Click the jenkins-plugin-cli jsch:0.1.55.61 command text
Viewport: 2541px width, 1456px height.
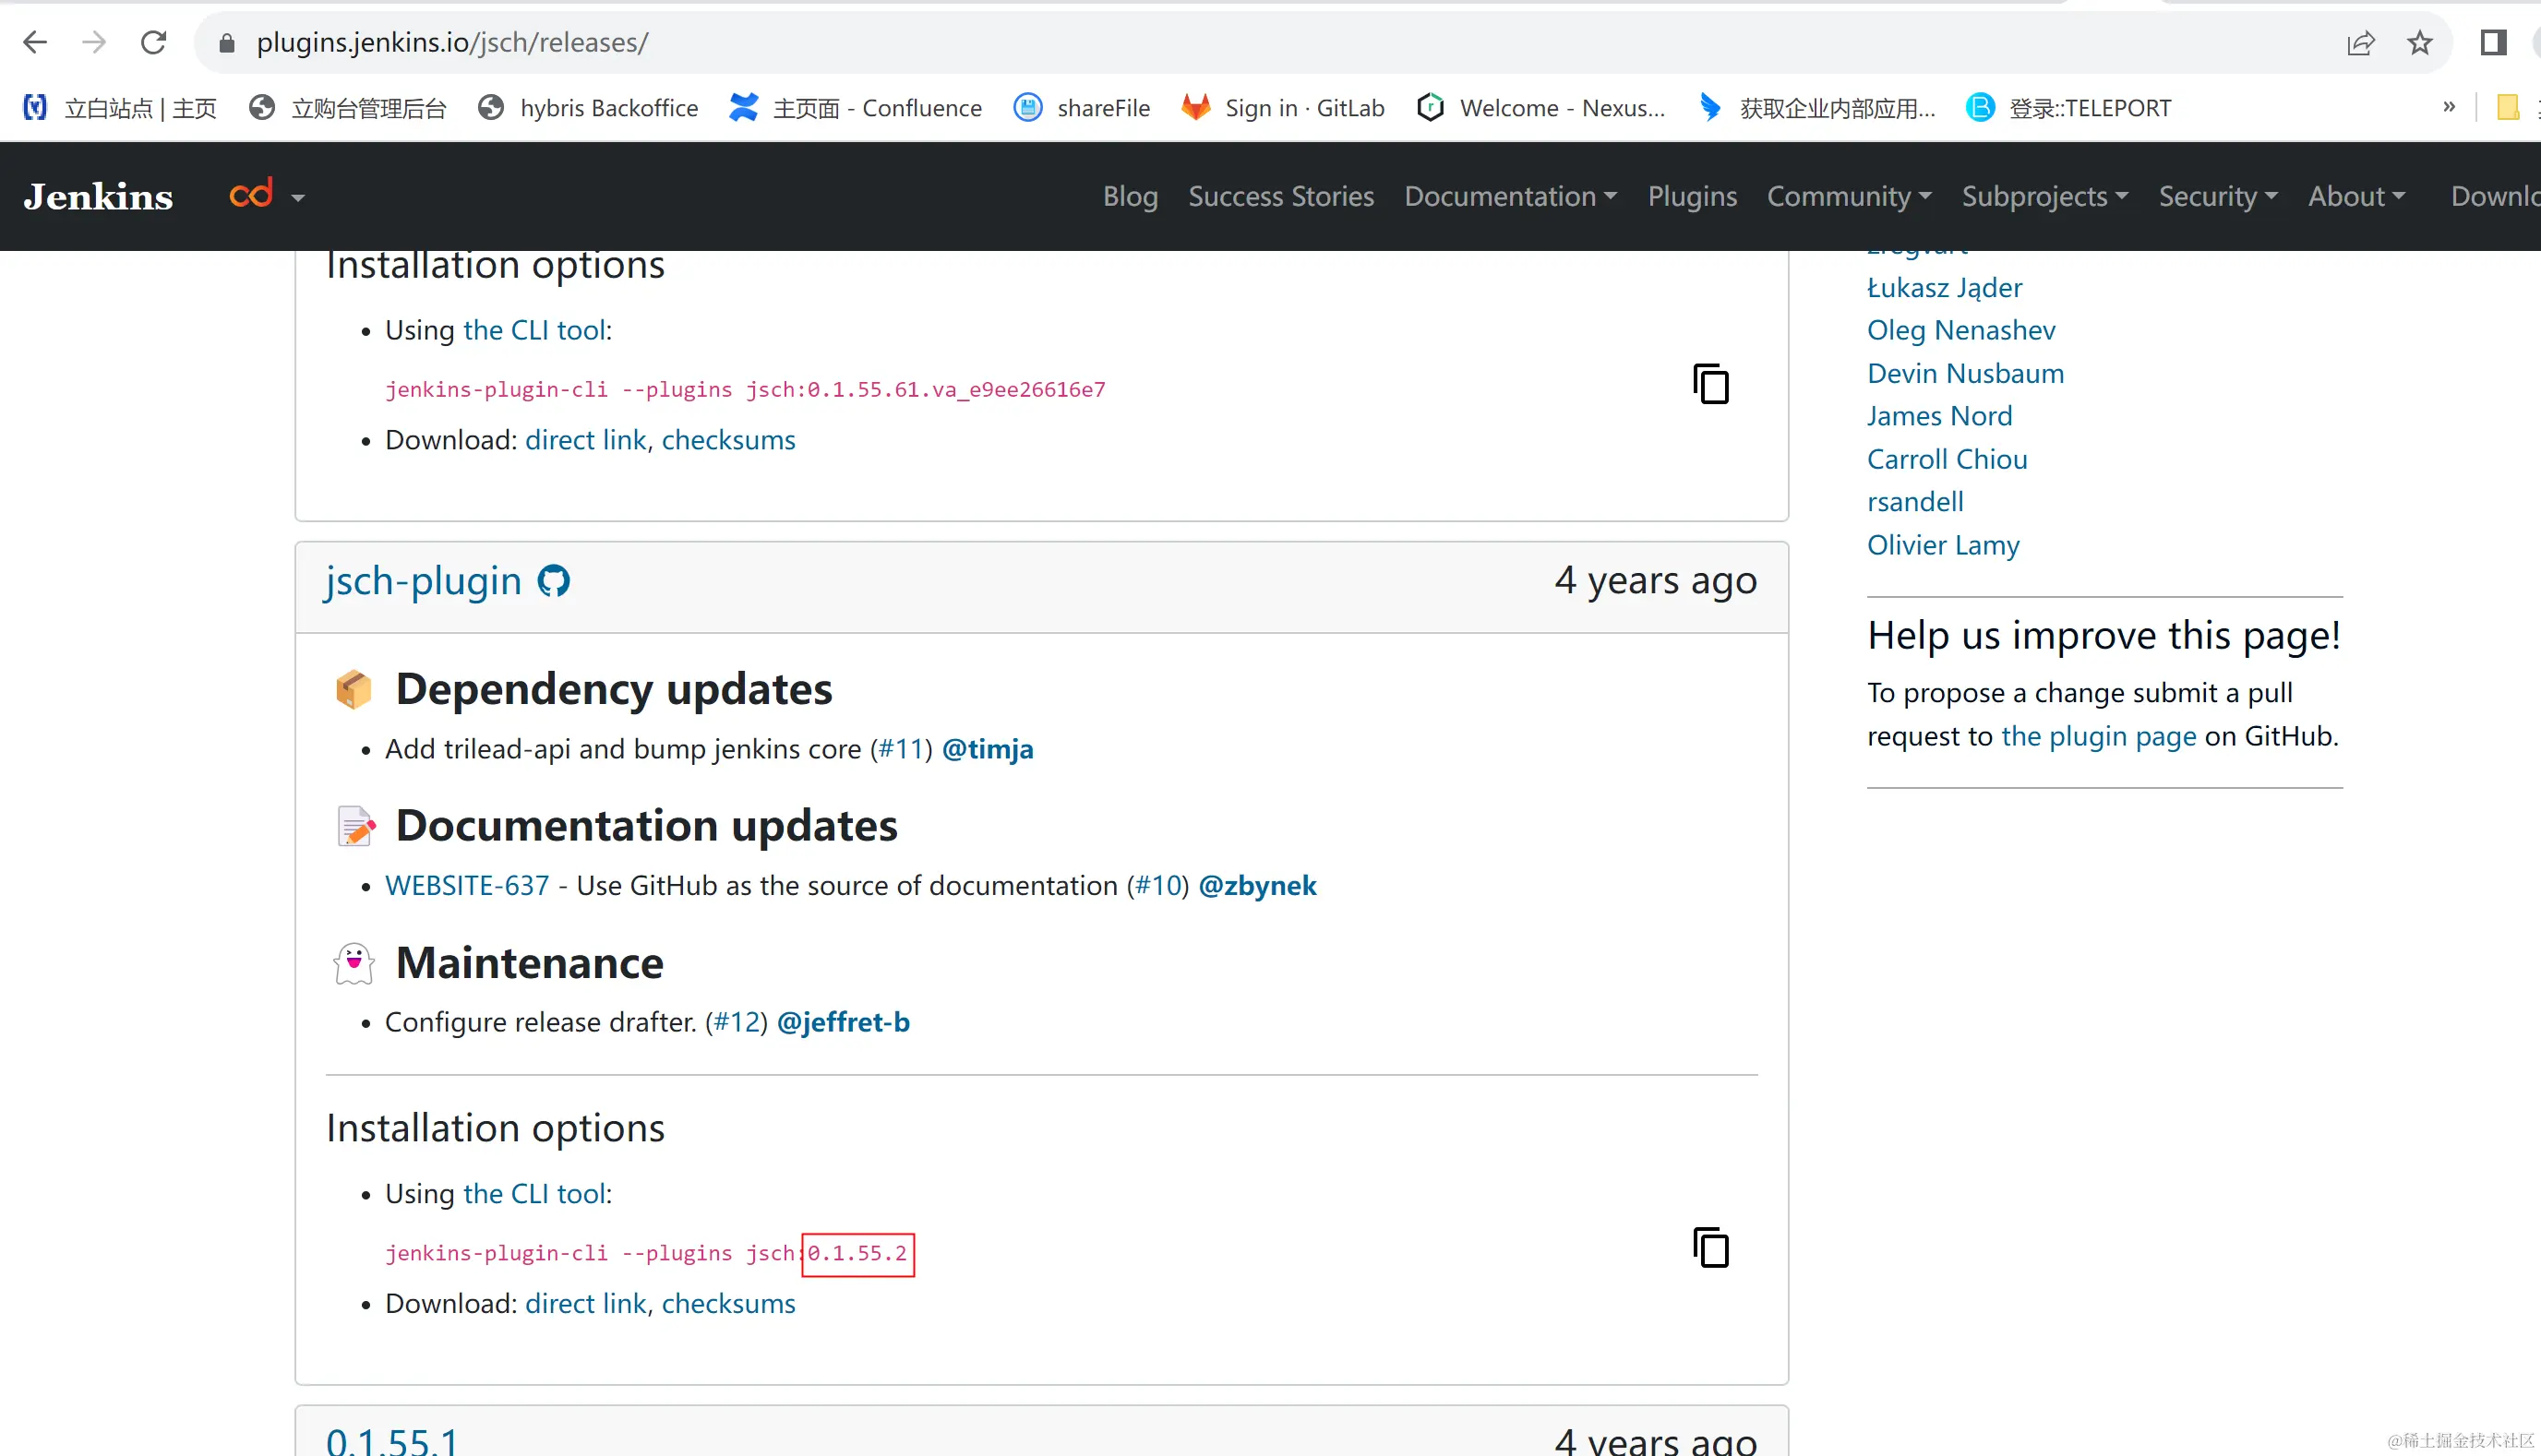(x=745, y=390)
